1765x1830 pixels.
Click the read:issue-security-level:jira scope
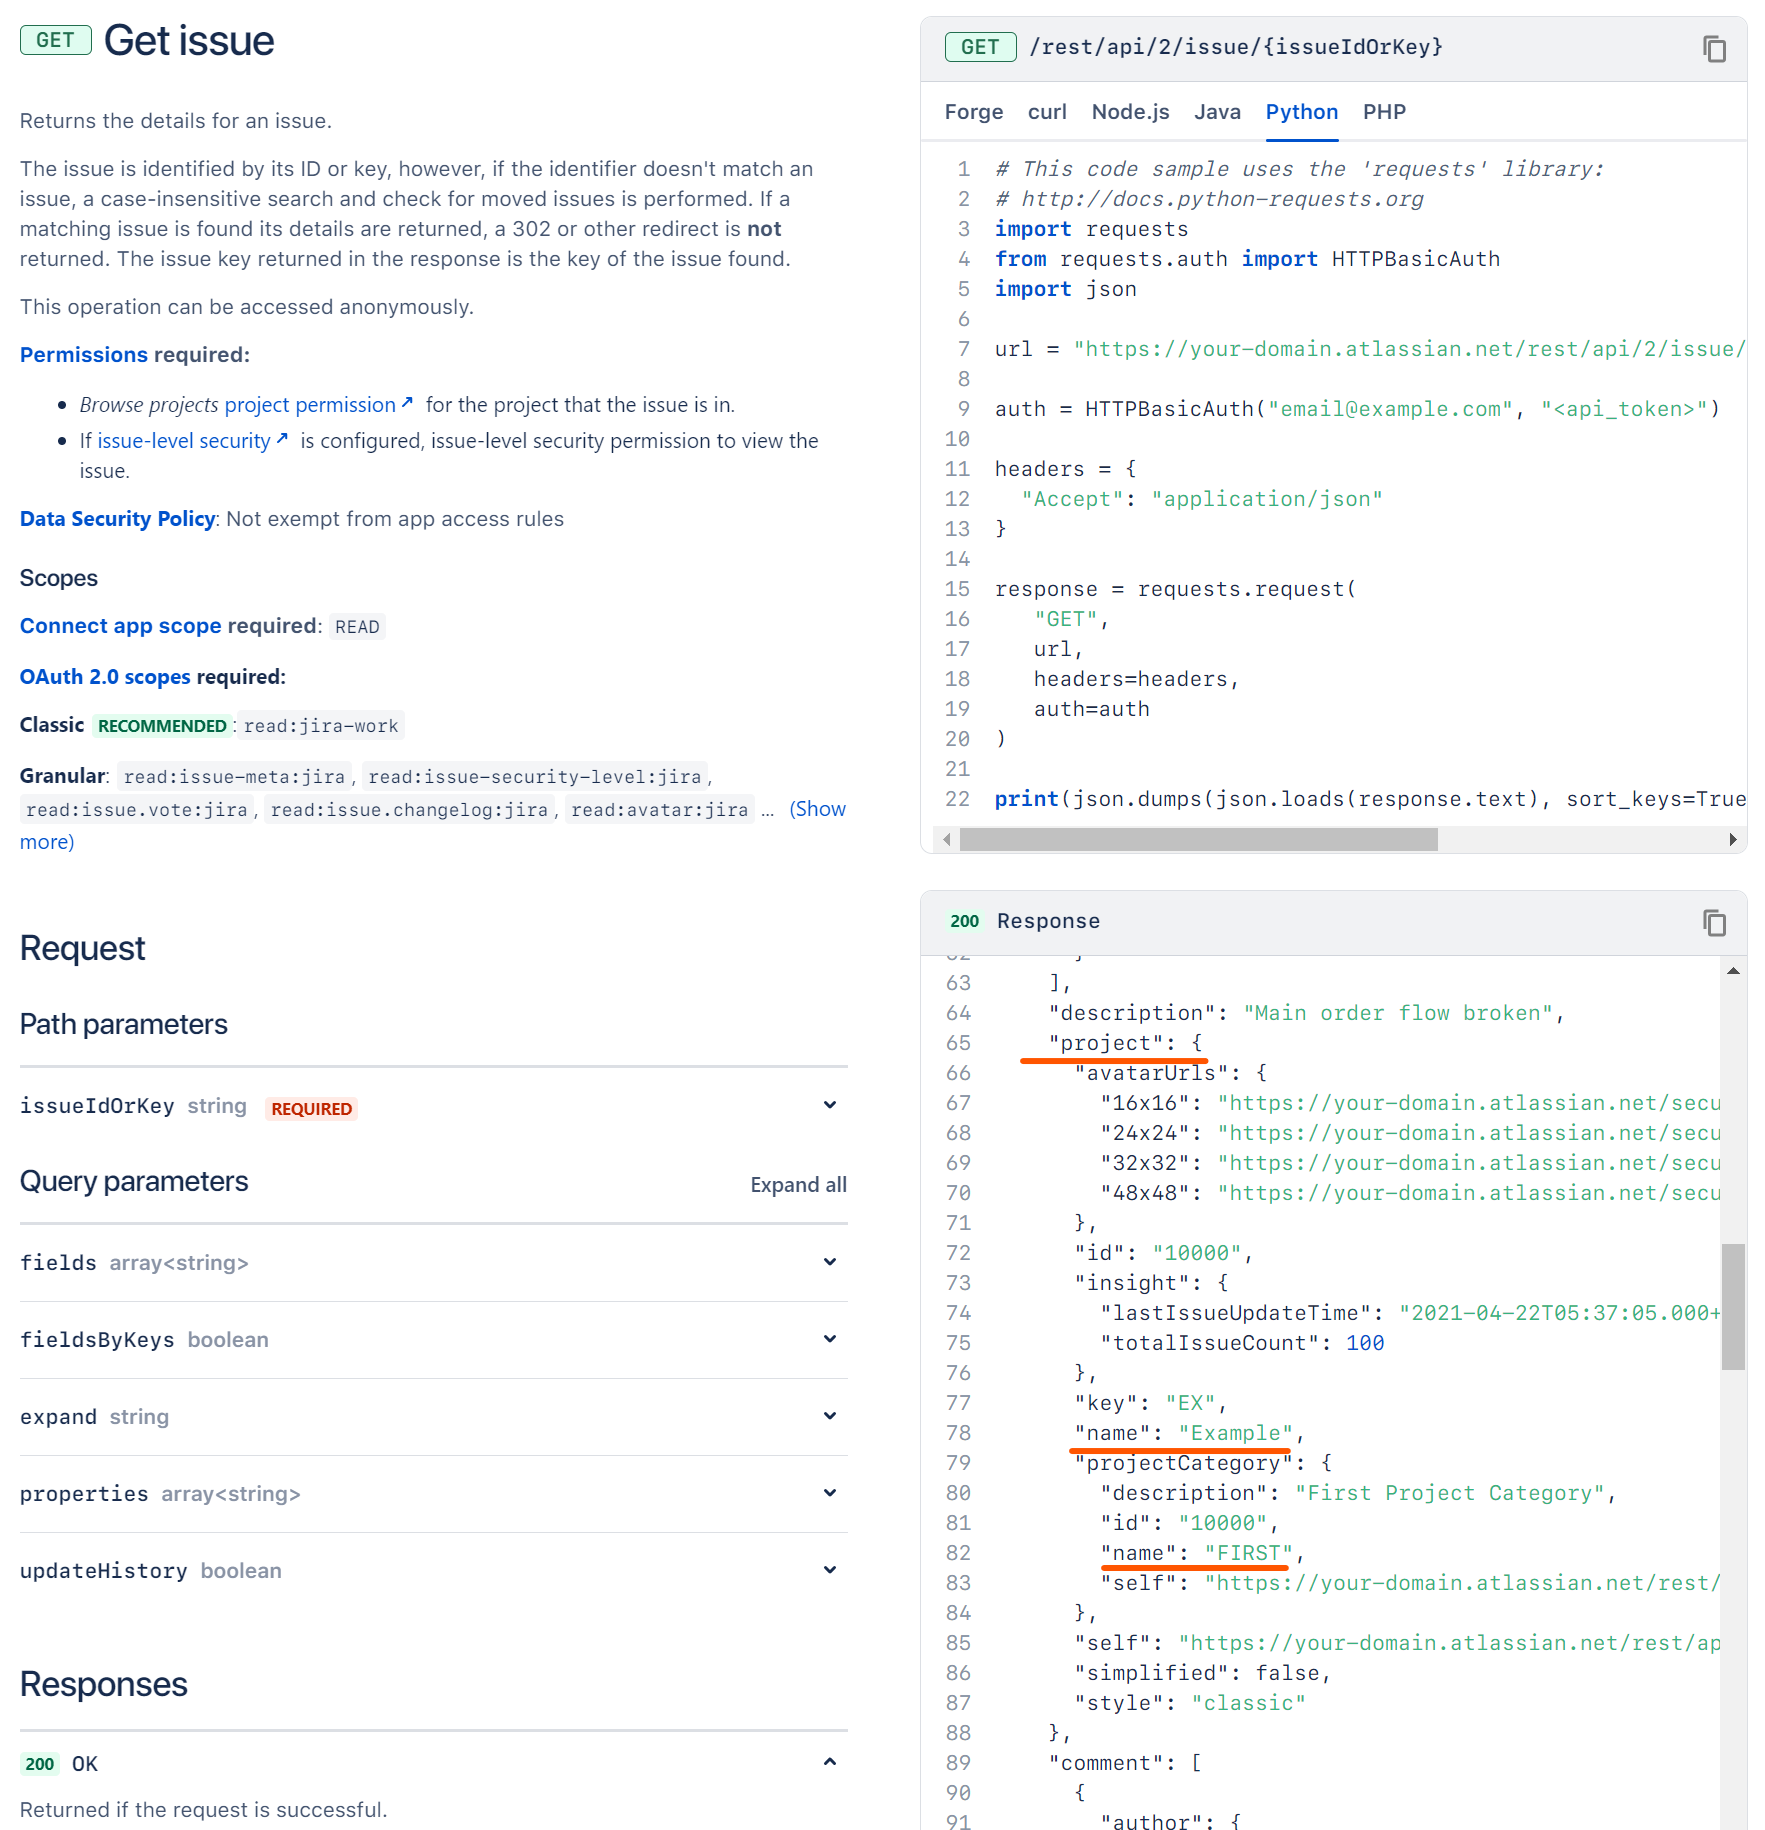tap(535, 777)
